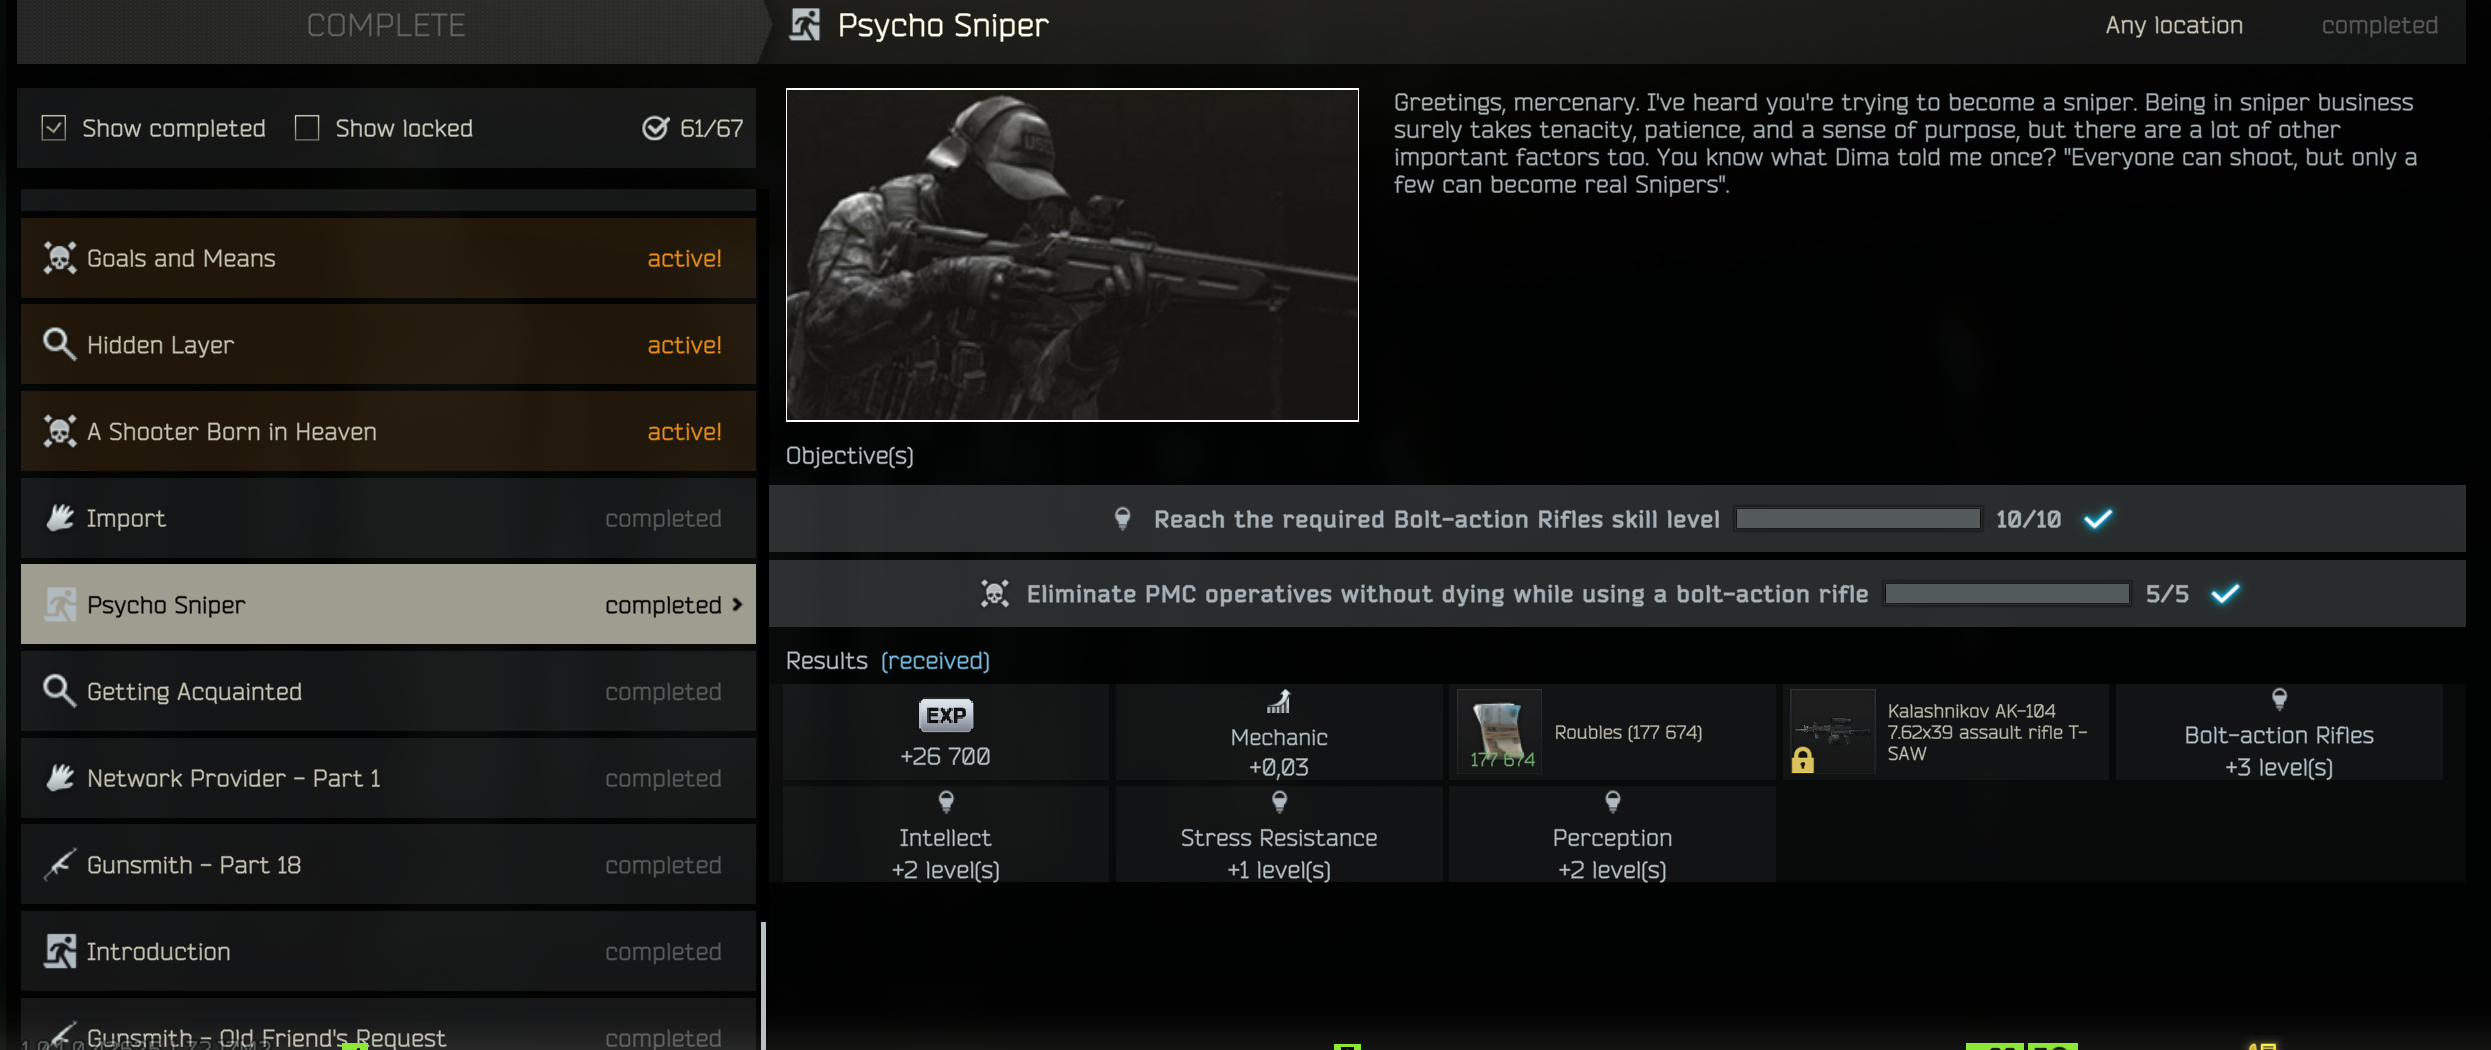Click the lock icon on AK-104 reward
The width and height of the screenshot is (2491, 1050).
1802,761
